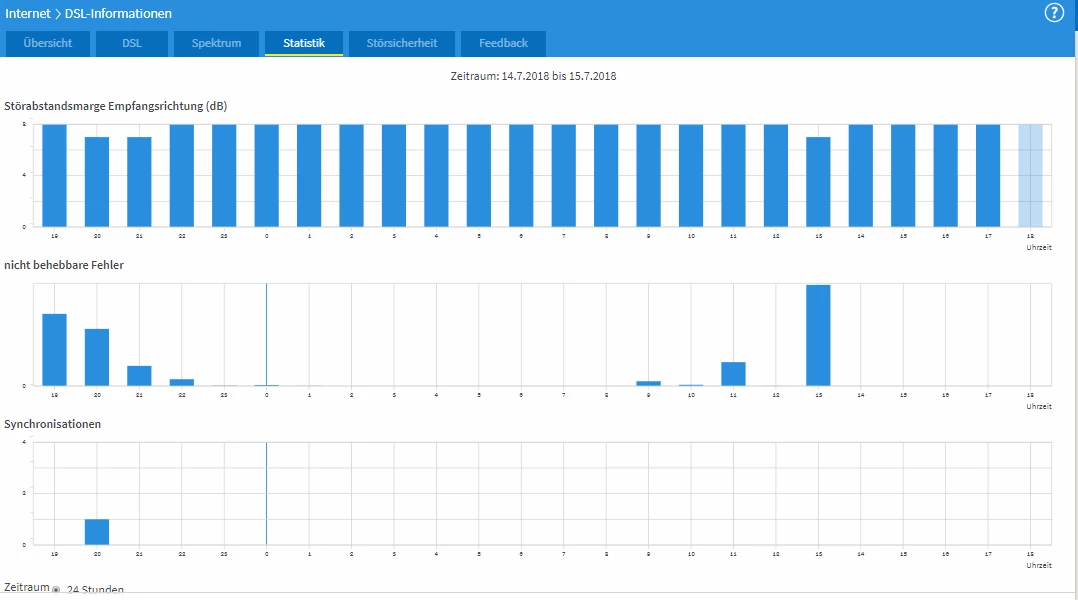Click the Zeitraum 14.7.2018 bis 15.7.2018 text
The image size is (1078, 600).
pos(534,76)
